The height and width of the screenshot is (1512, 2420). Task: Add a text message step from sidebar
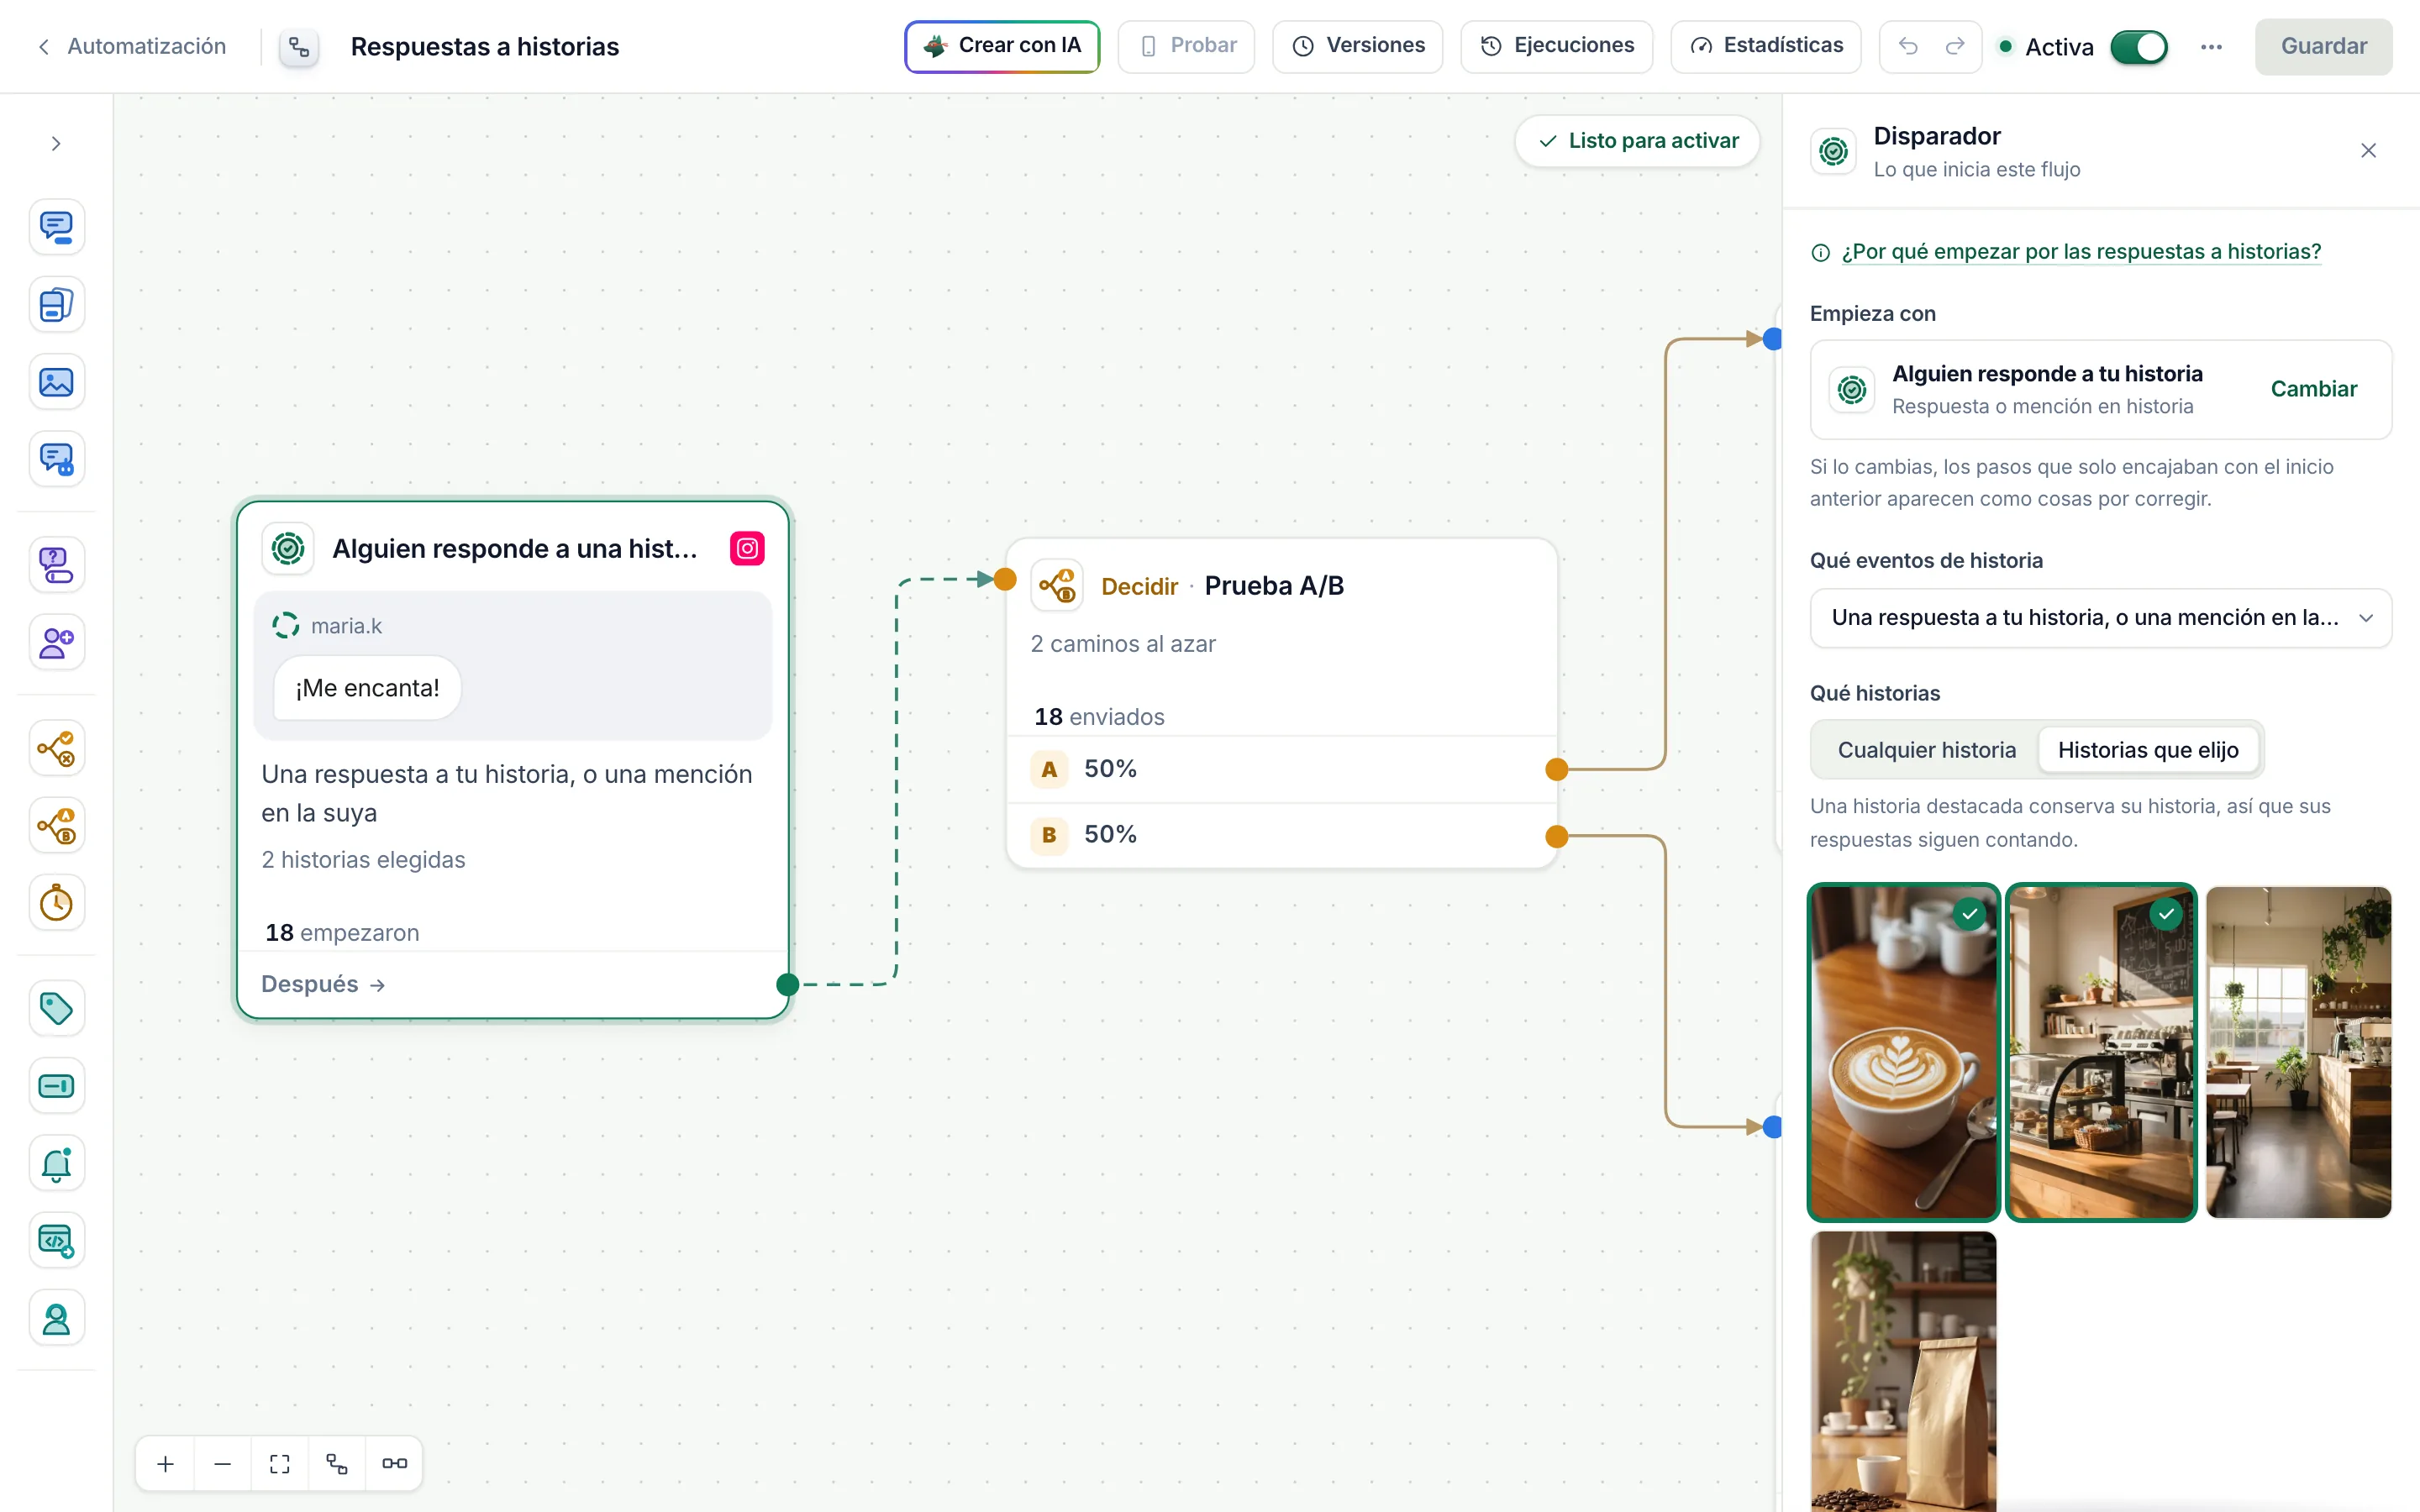pos(56,227)
